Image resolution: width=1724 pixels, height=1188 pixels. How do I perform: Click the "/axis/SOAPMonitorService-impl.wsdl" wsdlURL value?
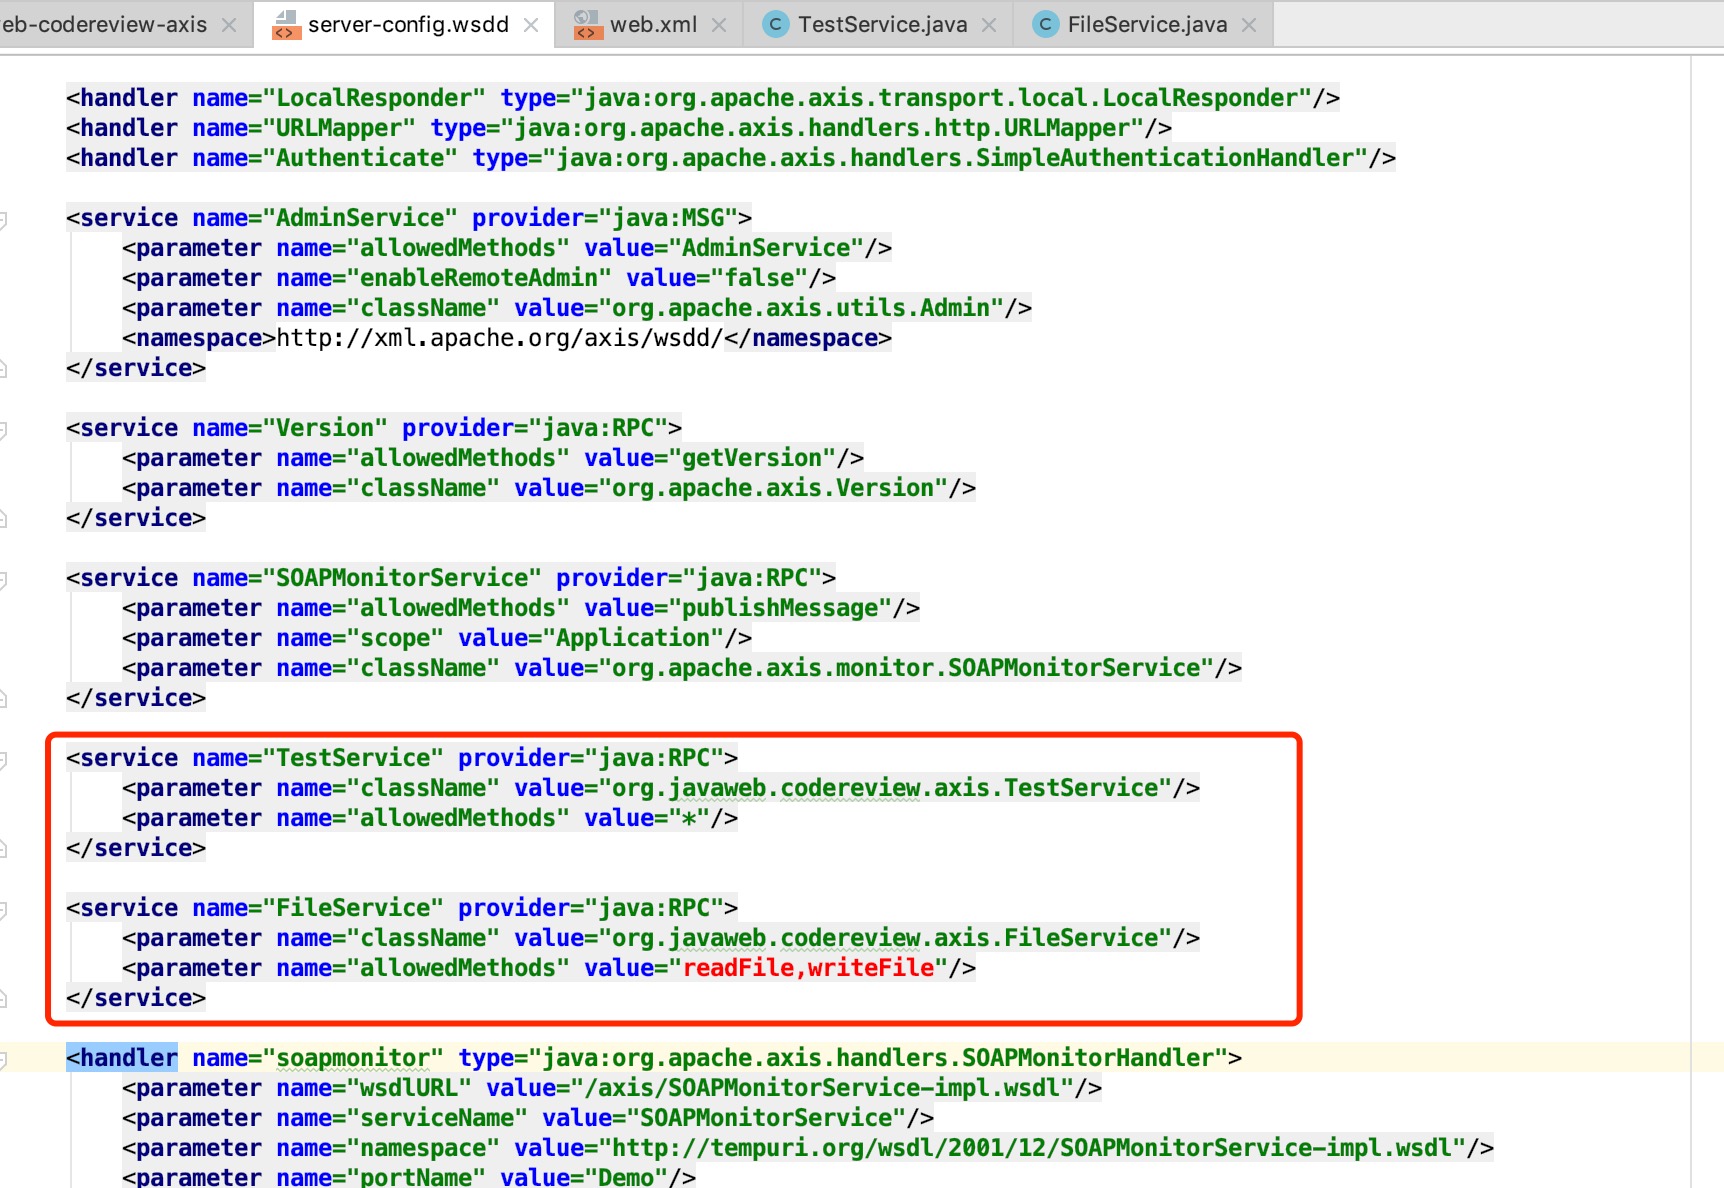822,1088
